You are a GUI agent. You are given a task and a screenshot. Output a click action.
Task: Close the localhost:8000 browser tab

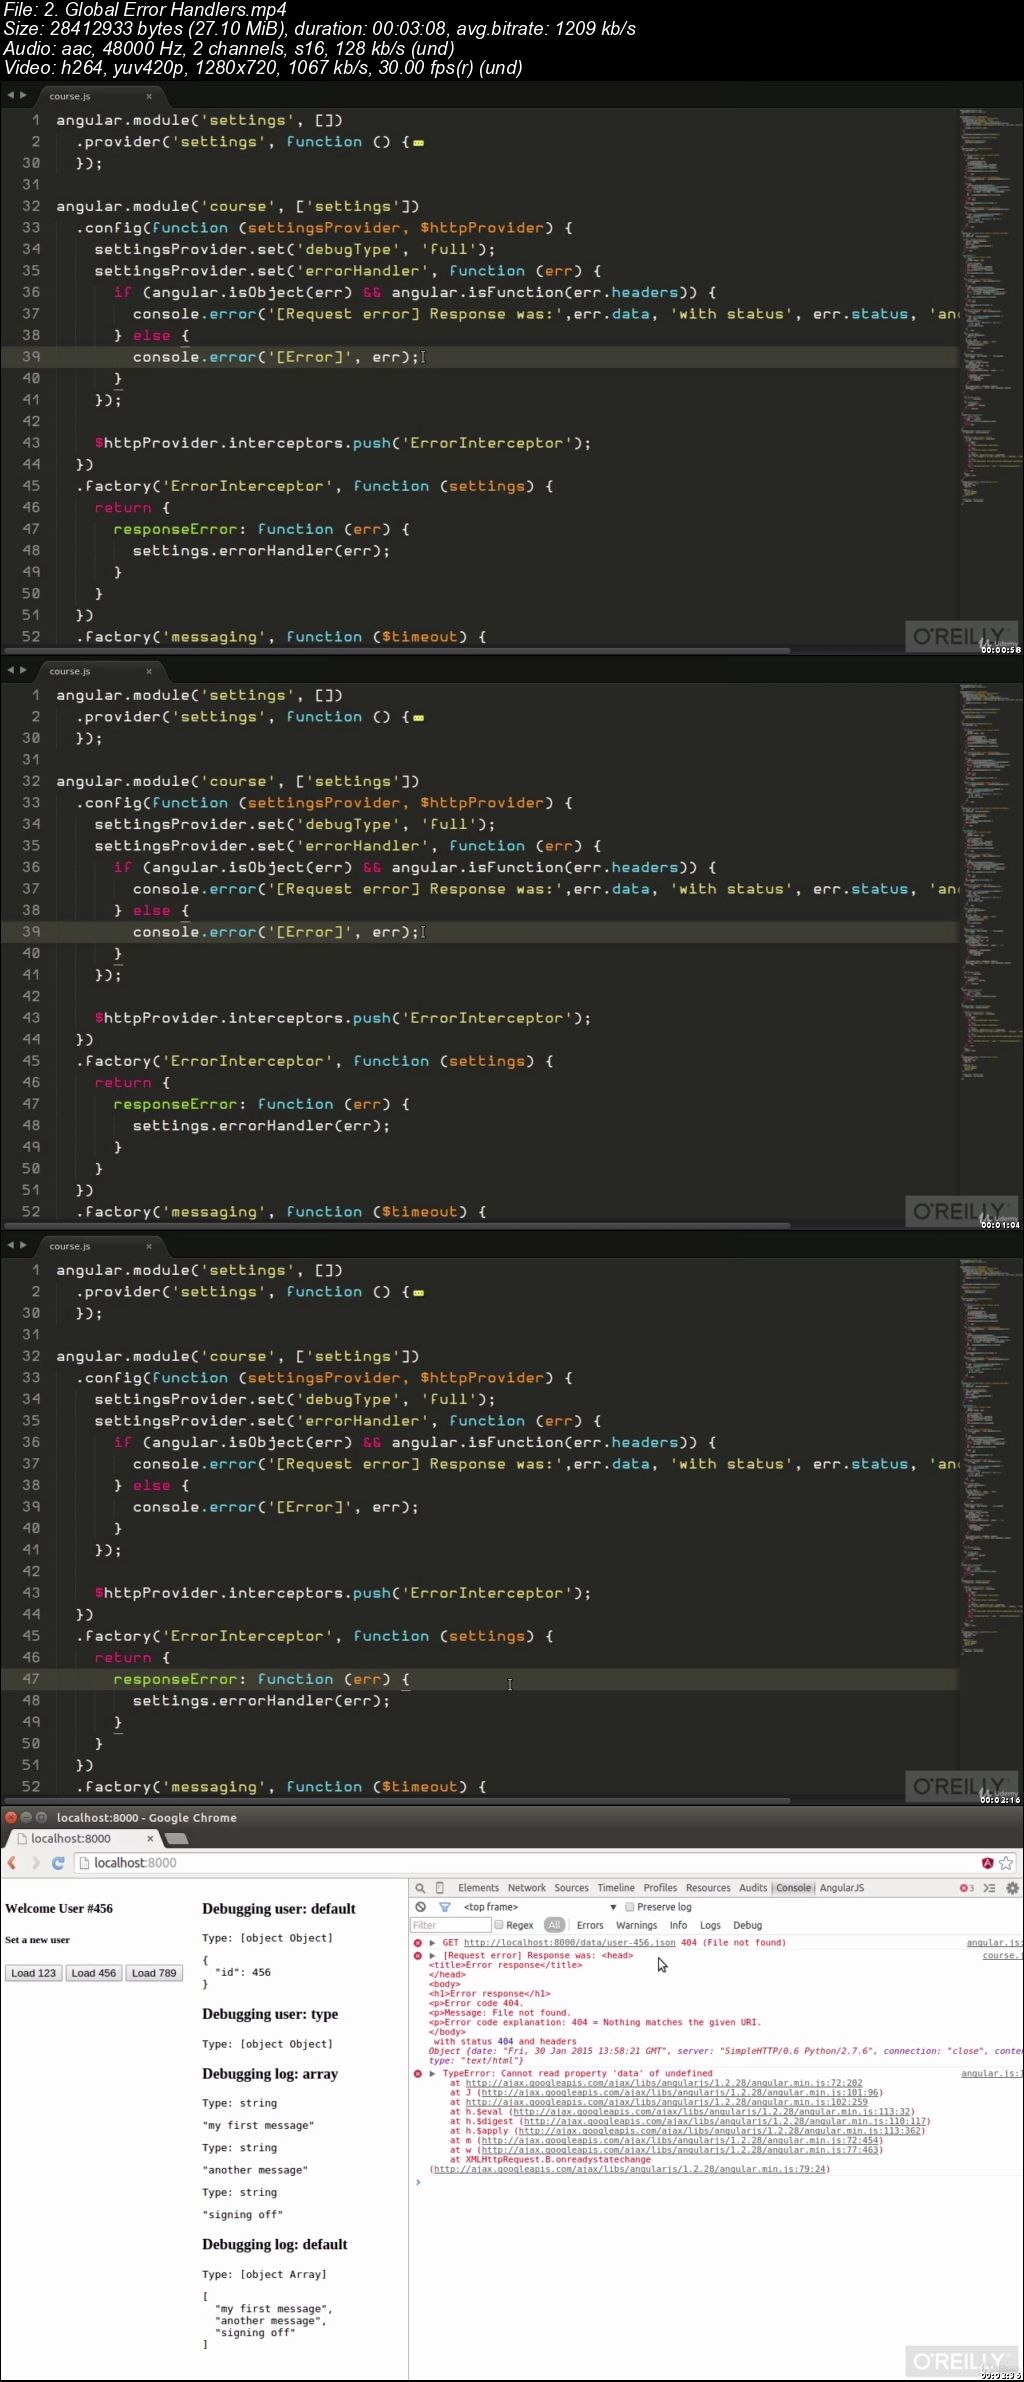click(x=150, y=1838)
